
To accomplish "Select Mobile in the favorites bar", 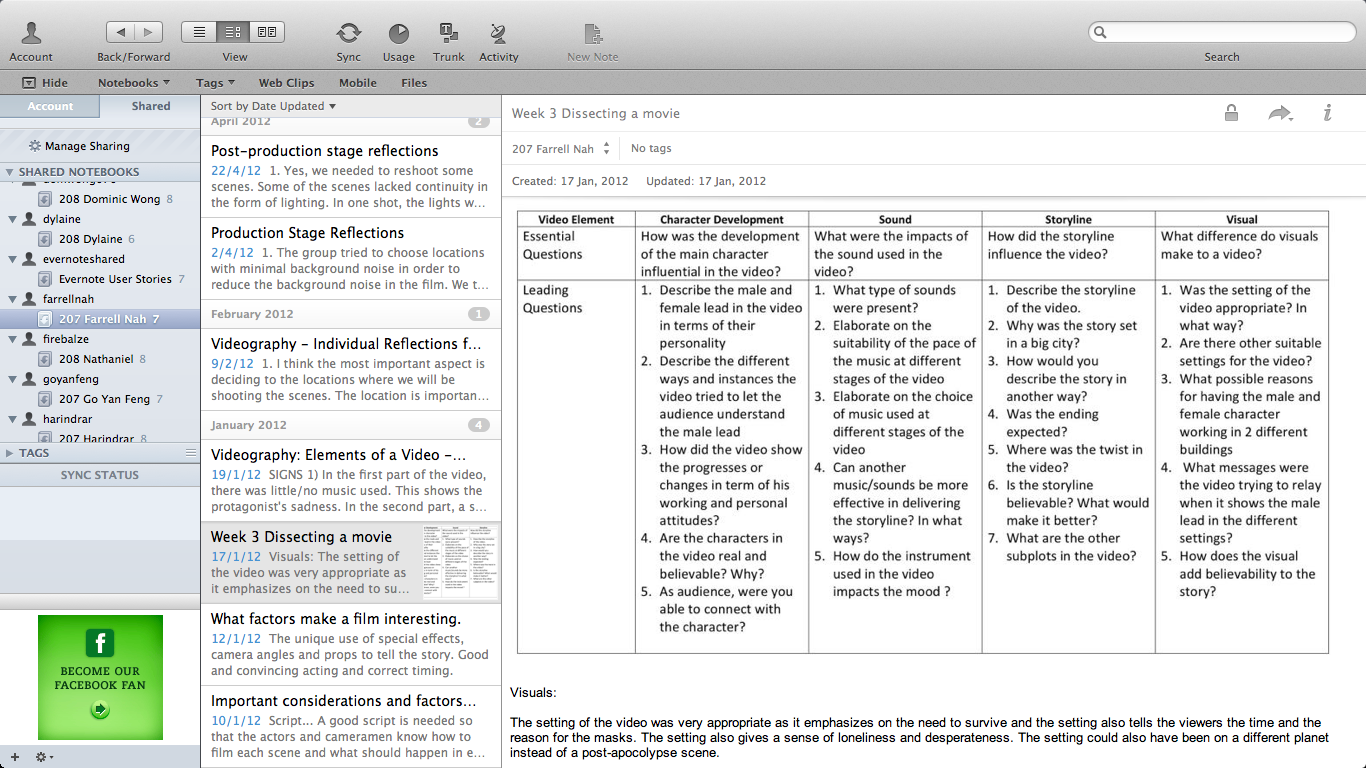I will tap(358, 83).
